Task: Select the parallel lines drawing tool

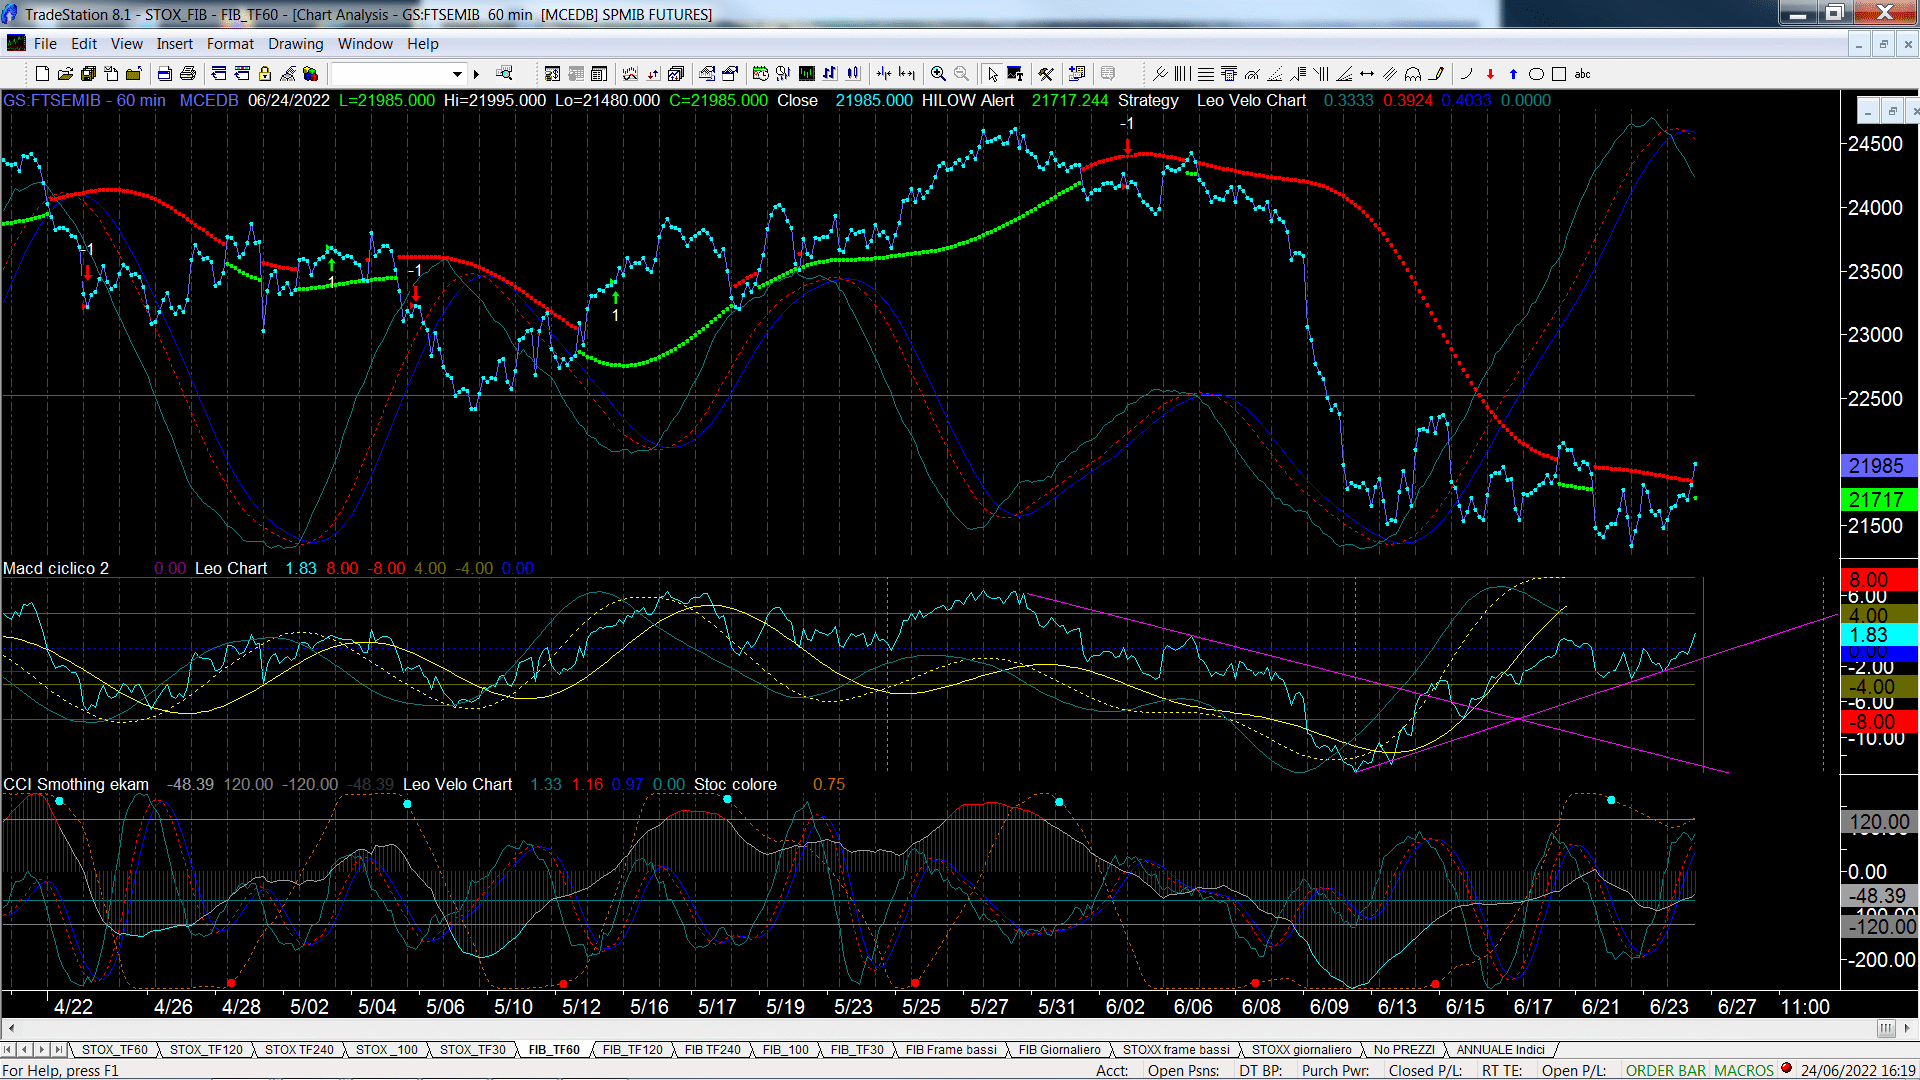Action: tap(1390, 74)
